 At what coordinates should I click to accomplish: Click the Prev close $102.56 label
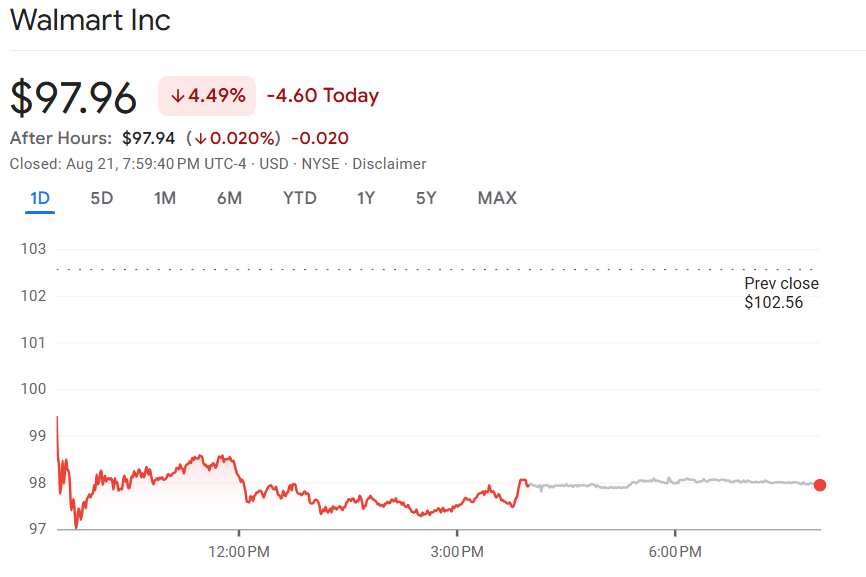pyautogui.click(x=781, y=293)
